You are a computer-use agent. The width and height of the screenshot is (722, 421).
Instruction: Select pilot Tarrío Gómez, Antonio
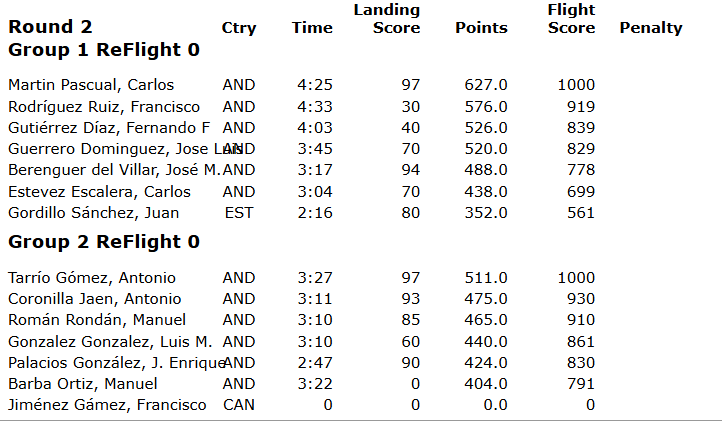click(92, 278)
